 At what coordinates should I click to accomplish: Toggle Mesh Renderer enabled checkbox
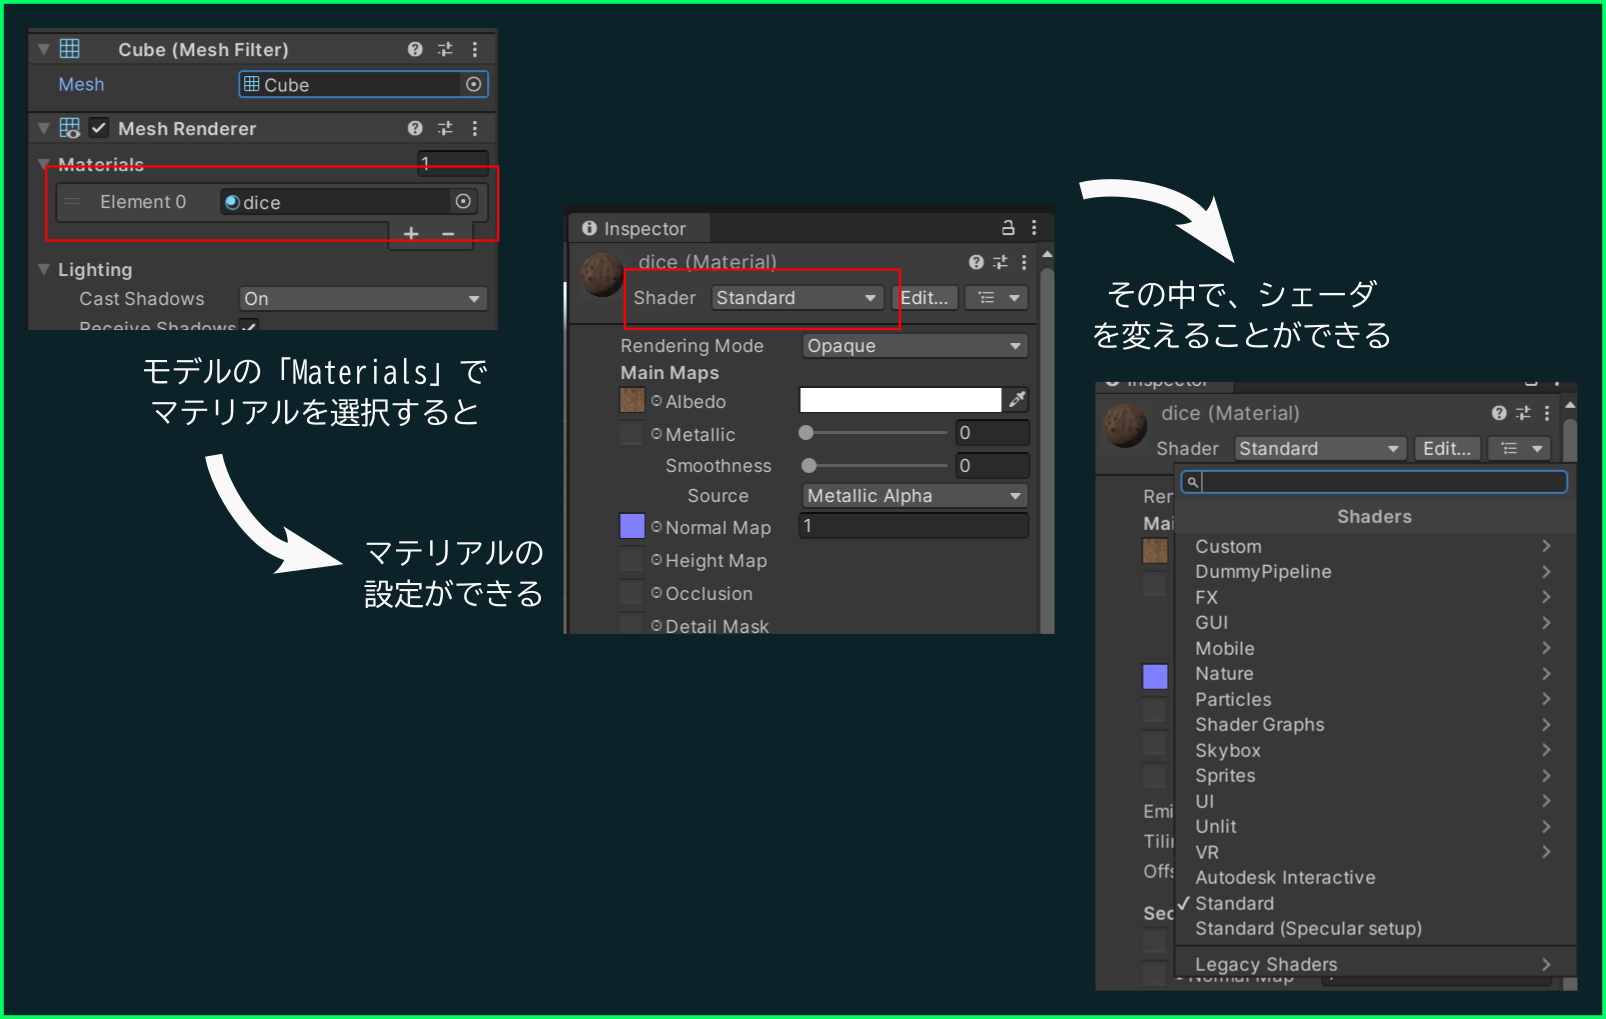coord(99,128)
